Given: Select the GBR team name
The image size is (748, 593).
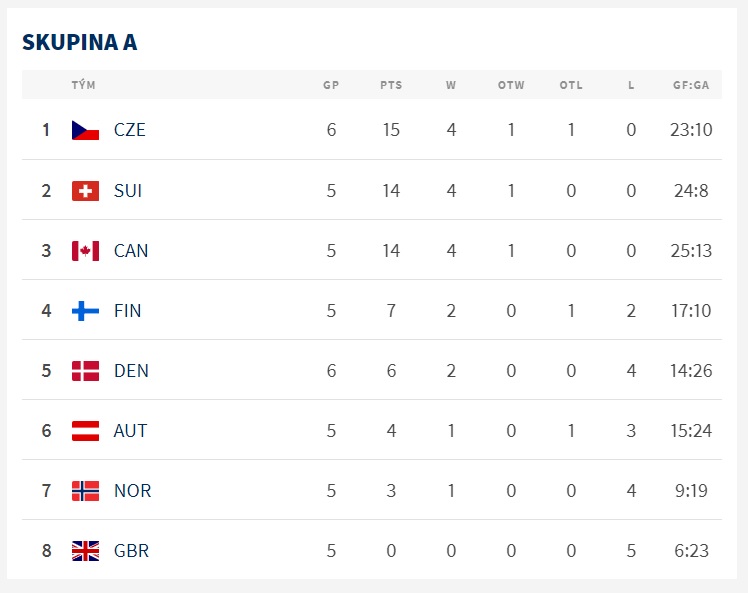Looking at the screenshot, I should pyautogui.click(x=132, y=551).
